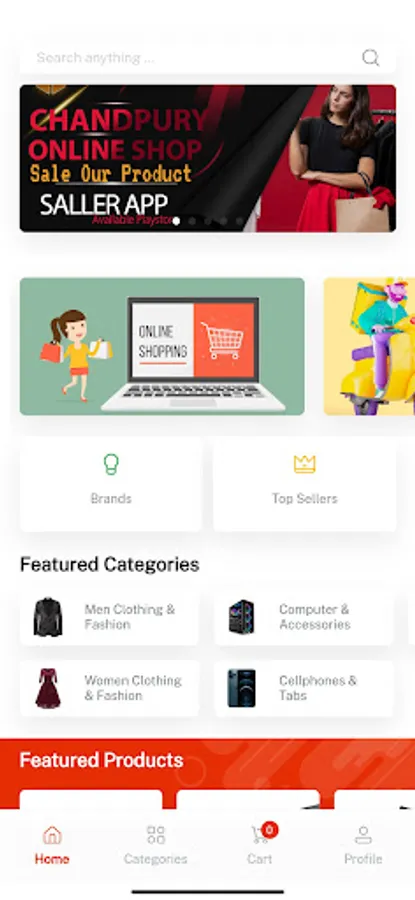Select the last carousel indicator dot
Viewport: 415px width, 900px height.
click(239, 221)
